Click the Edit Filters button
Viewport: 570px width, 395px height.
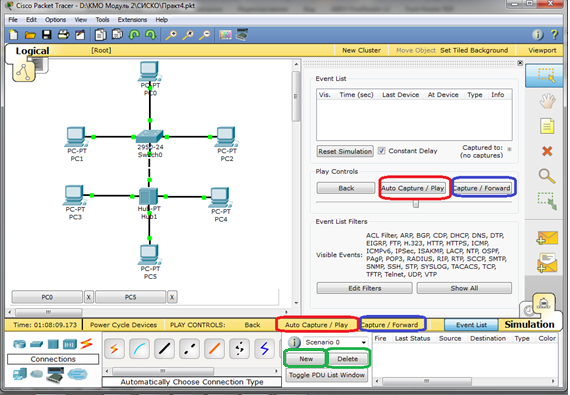[365, 288]
